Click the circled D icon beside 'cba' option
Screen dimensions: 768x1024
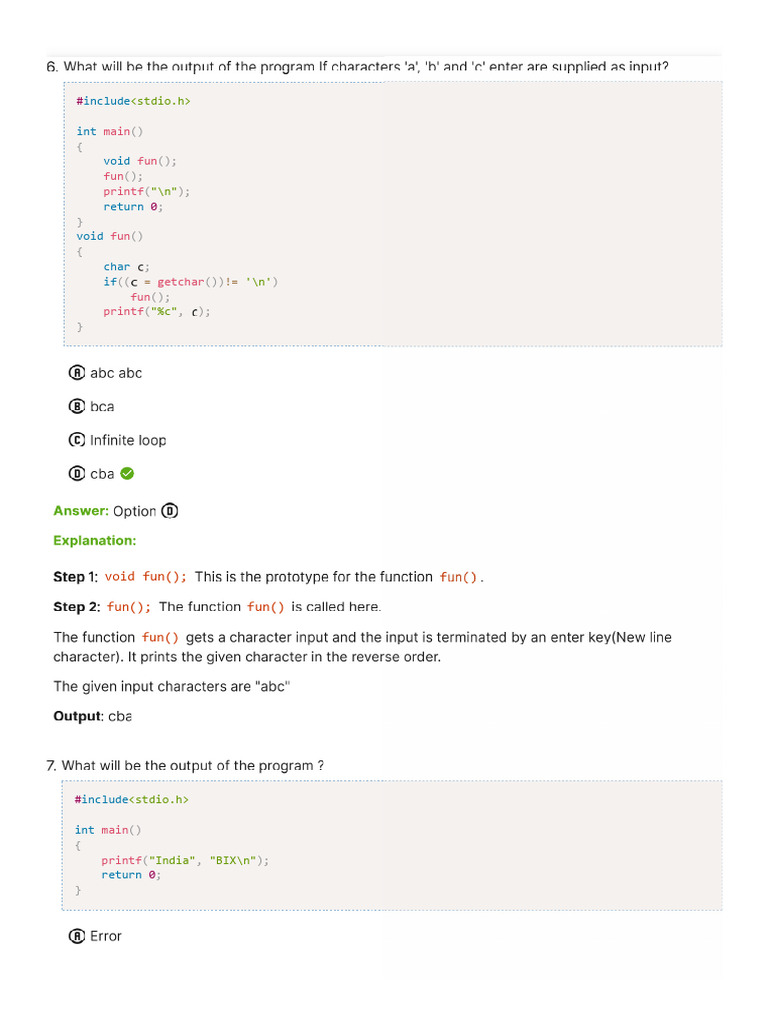77,474
